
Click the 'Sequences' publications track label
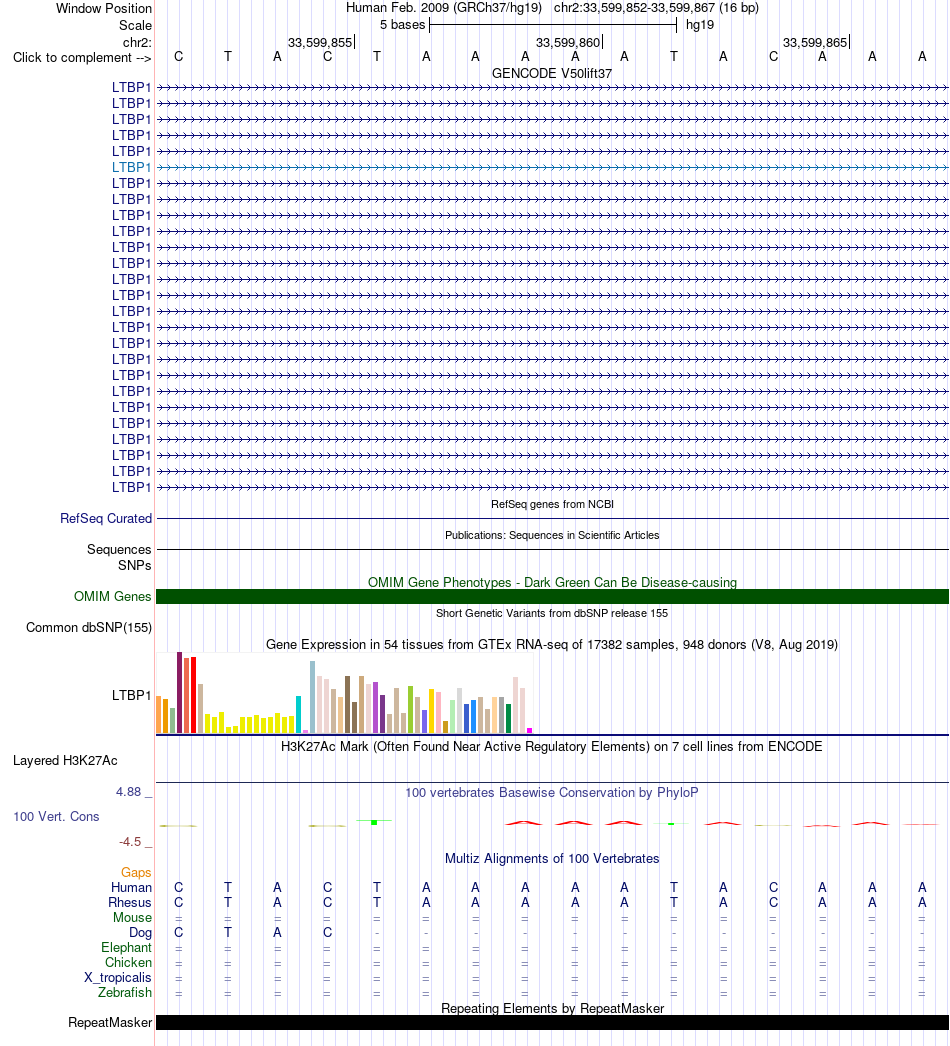click(119, 549)
